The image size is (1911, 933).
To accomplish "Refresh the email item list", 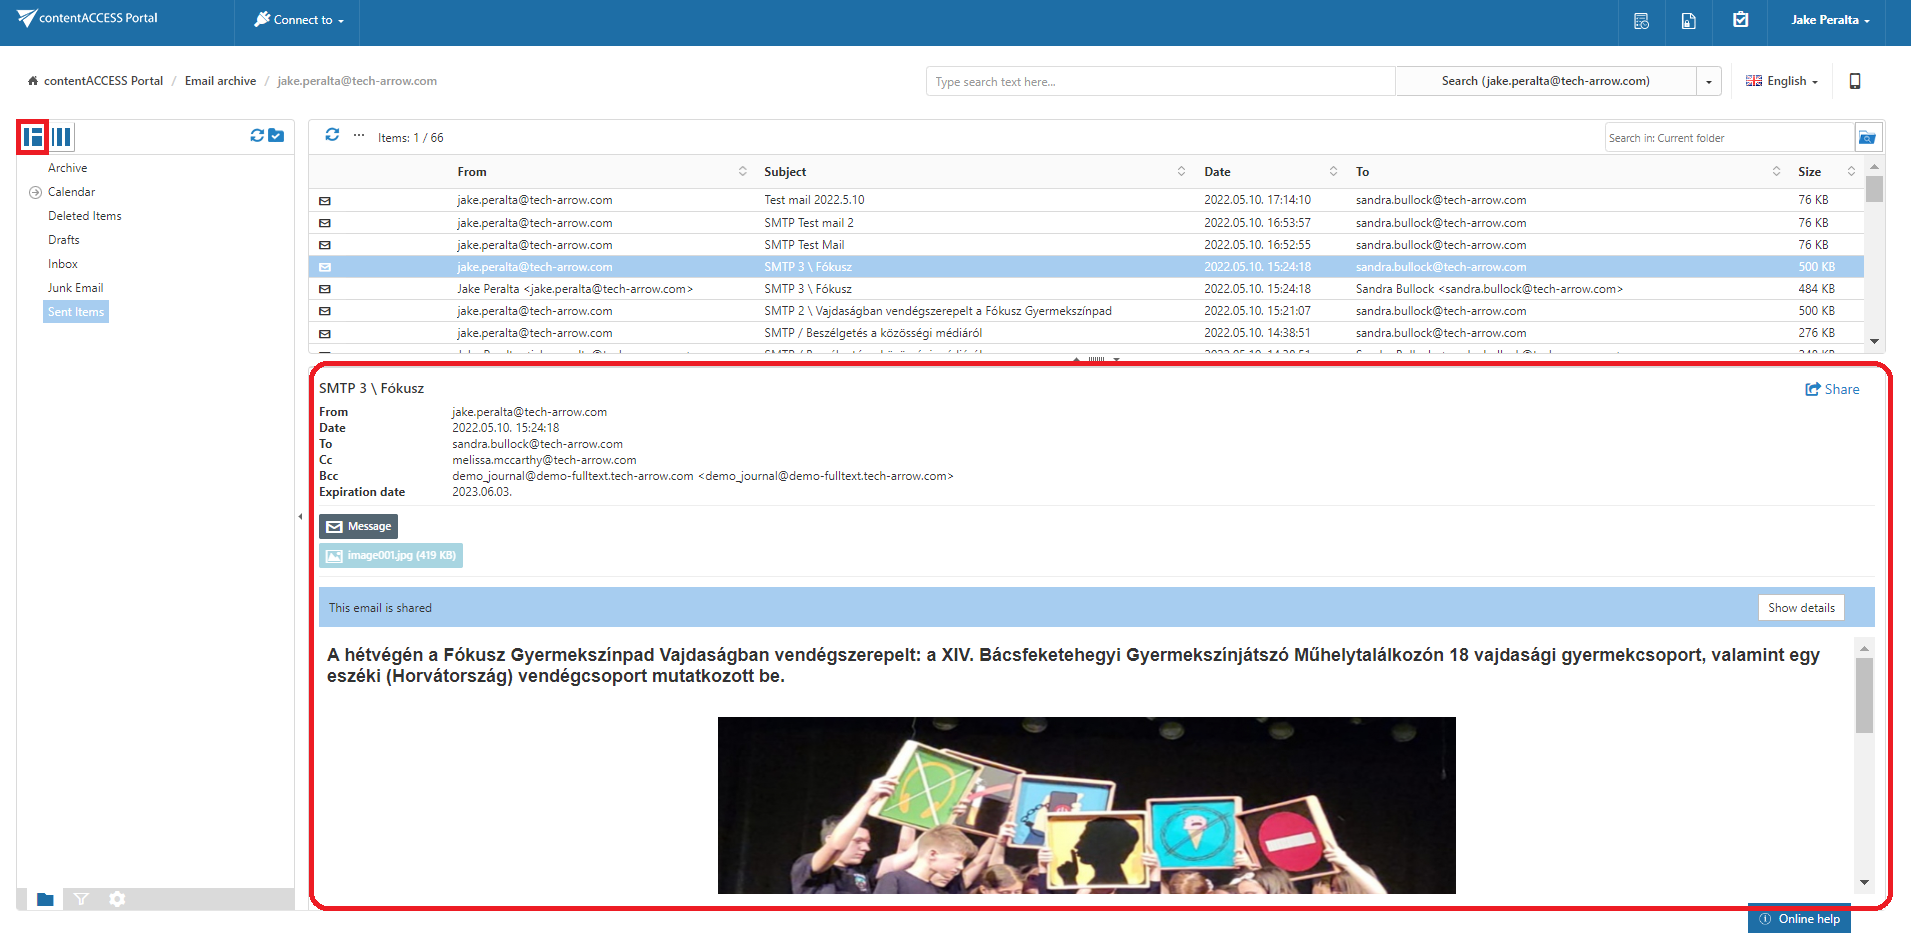I will [332, 135].
